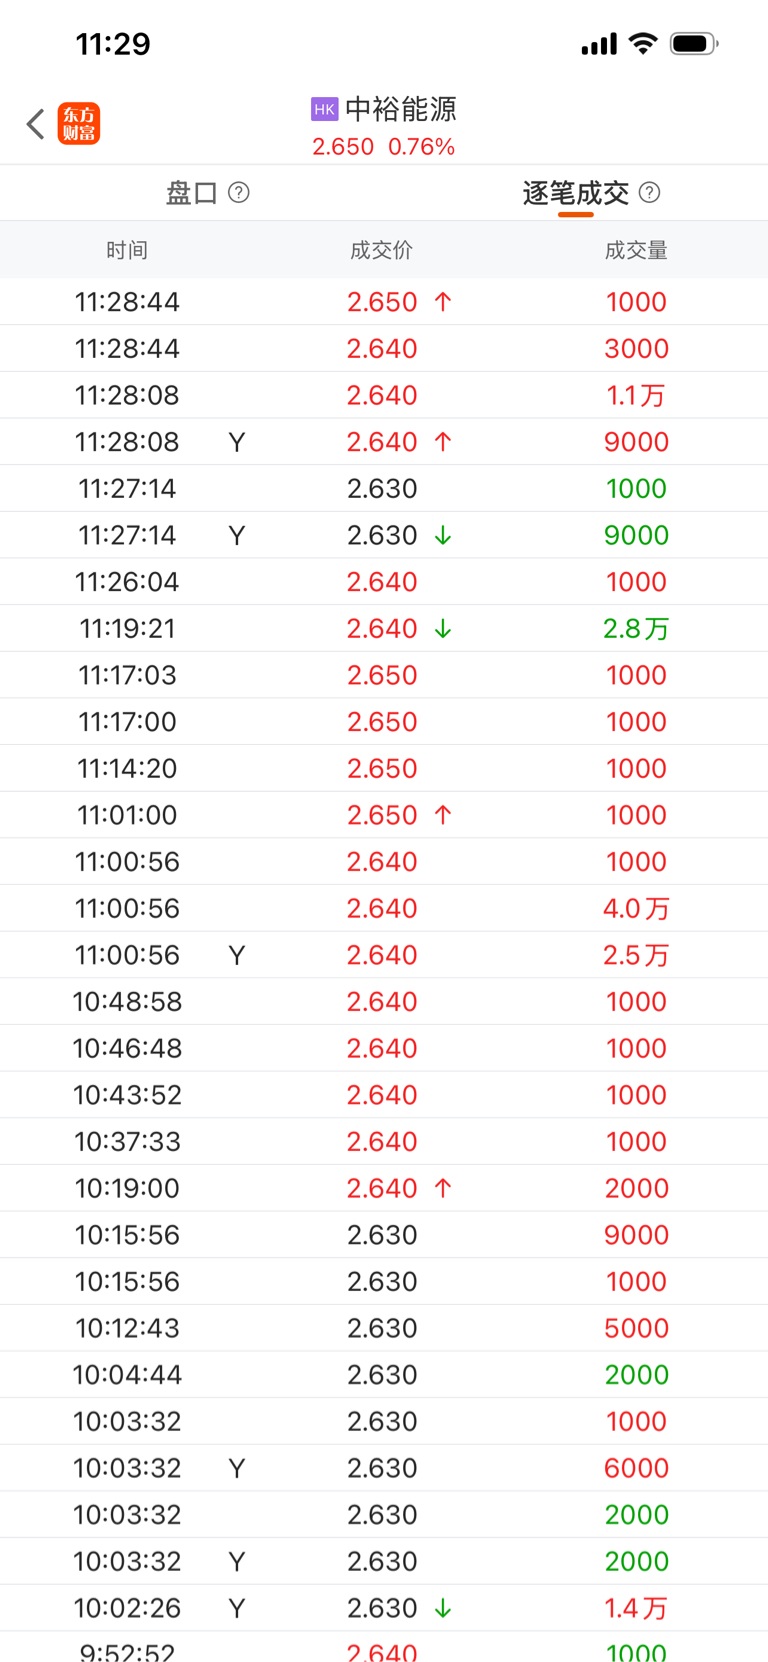Select the 10:12:43 trade with 5000 volume
This screenshot has width=768, height=1662.
(x=384, y=1328)
